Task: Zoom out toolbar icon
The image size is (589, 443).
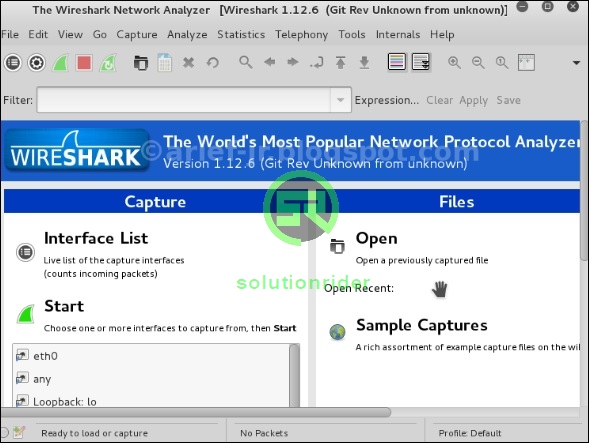Action: 478,62
